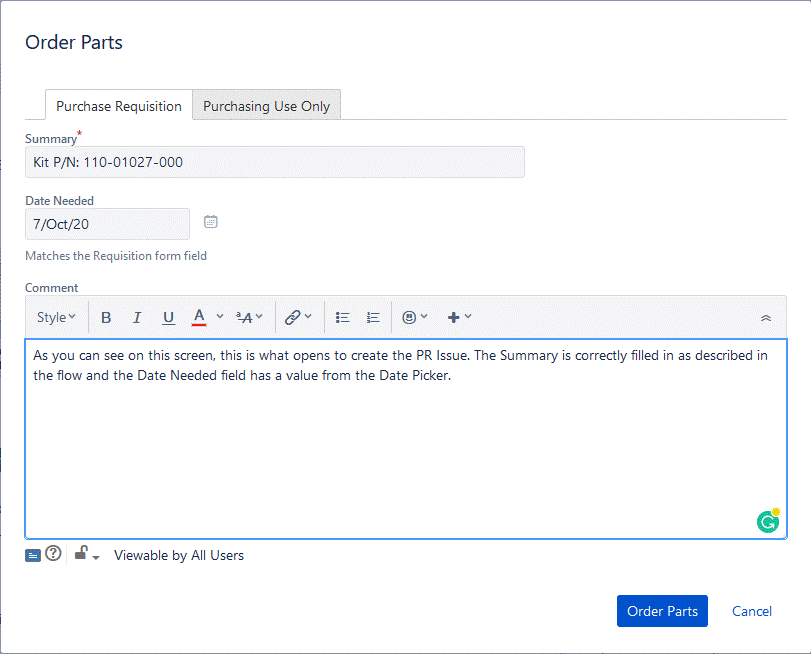Toggle bold formatting in comment toolbar
Viewport: 811px width, 654px height.
click(x=106, y=317)
